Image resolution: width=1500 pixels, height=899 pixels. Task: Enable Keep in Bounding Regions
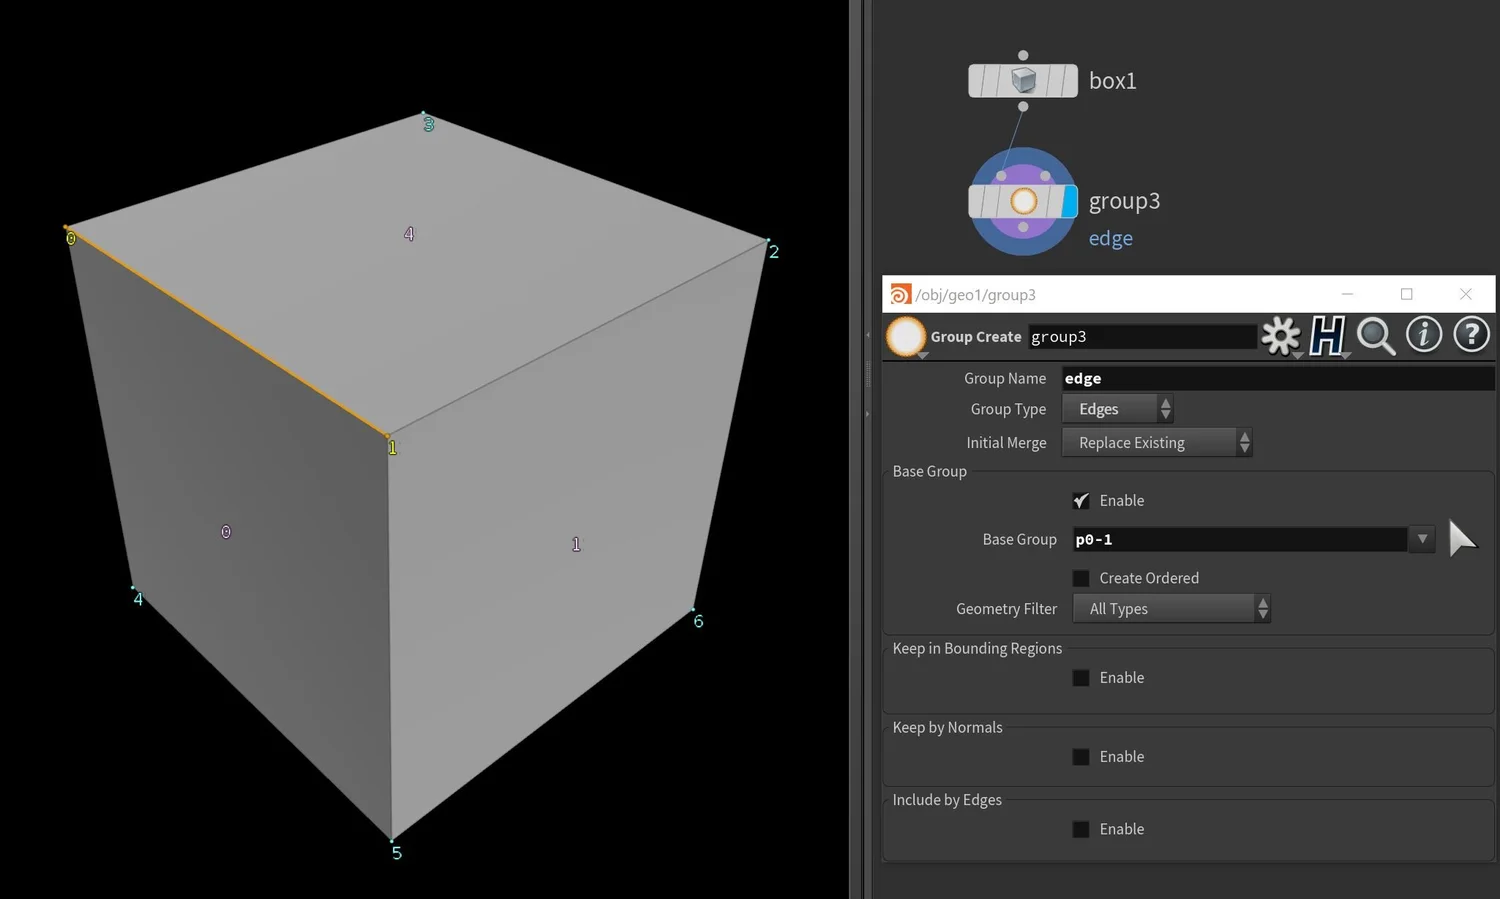pos(1081,677)
